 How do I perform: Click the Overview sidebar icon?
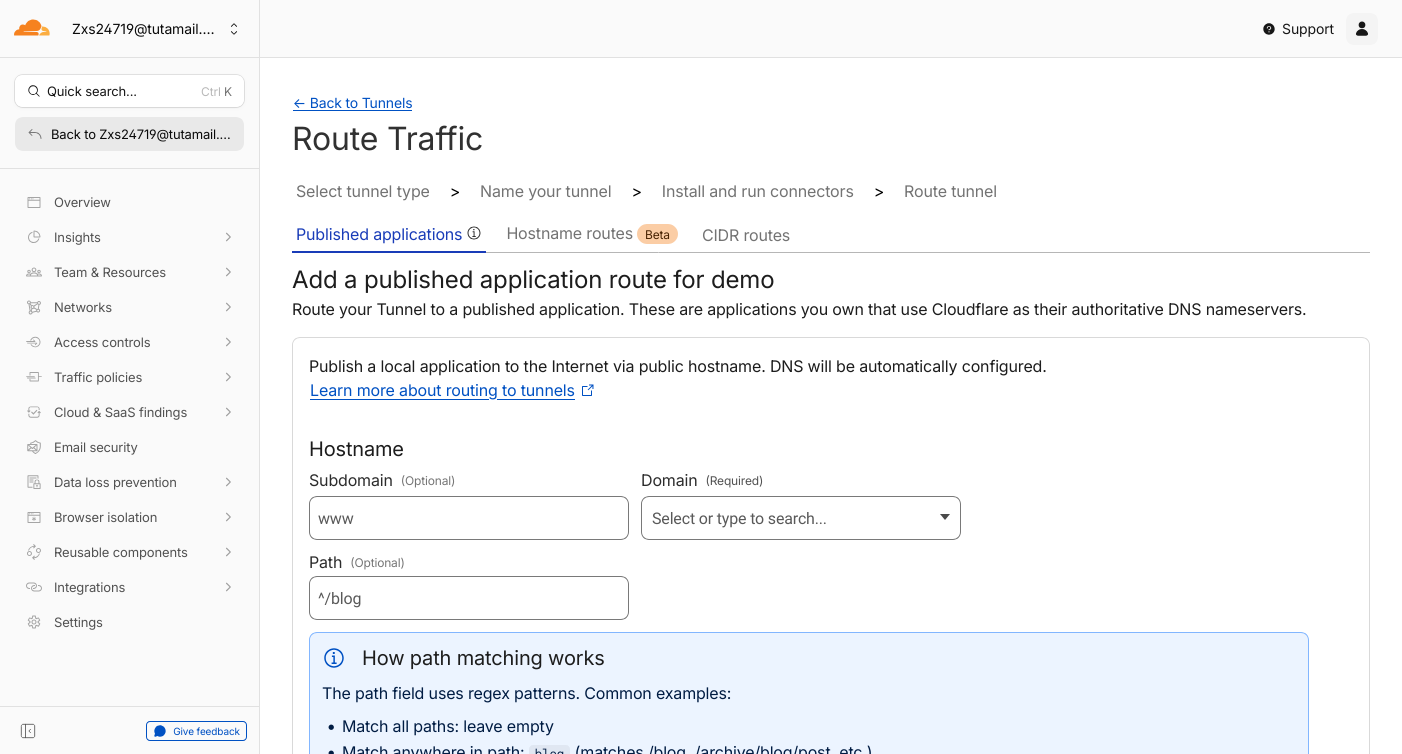click(34, 202)
